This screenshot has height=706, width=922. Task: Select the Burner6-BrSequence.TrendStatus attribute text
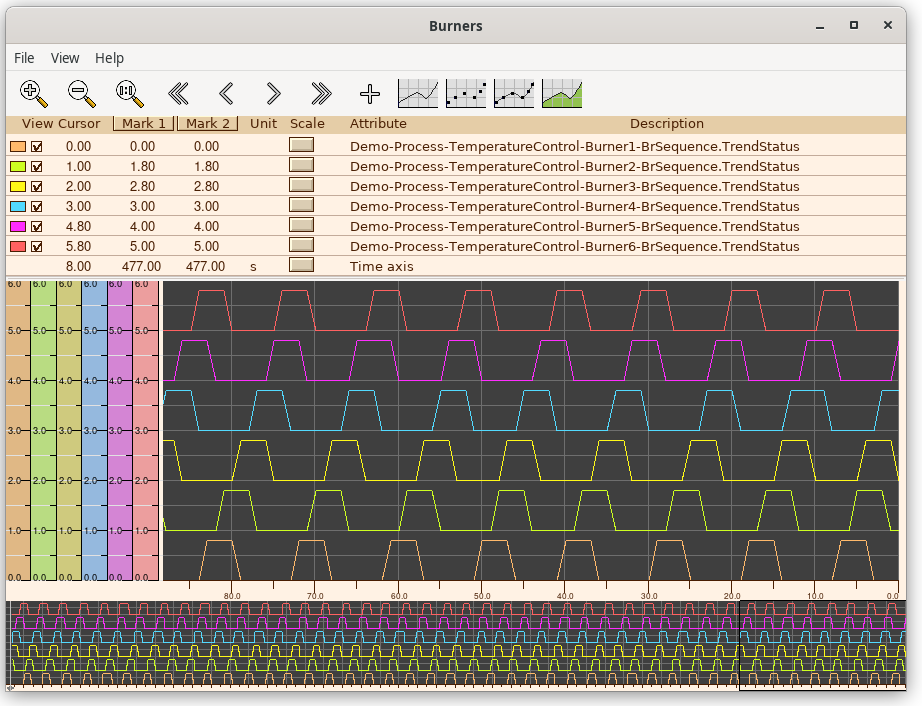(574, 246)
